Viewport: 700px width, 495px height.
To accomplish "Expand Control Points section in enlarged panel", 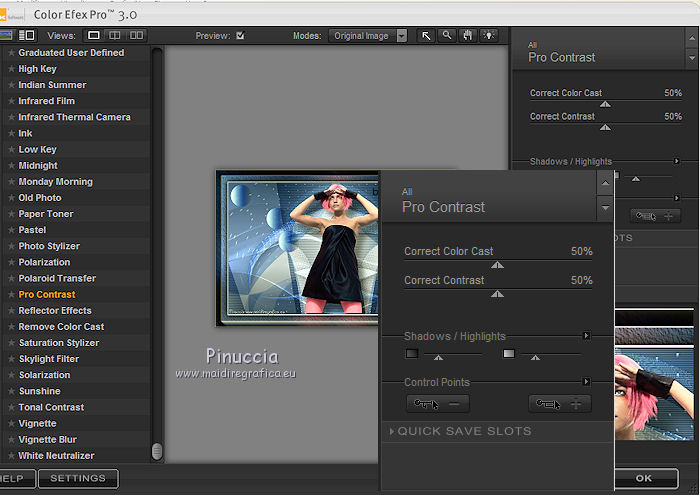I will pyautogui.click(x=587, y=382).
